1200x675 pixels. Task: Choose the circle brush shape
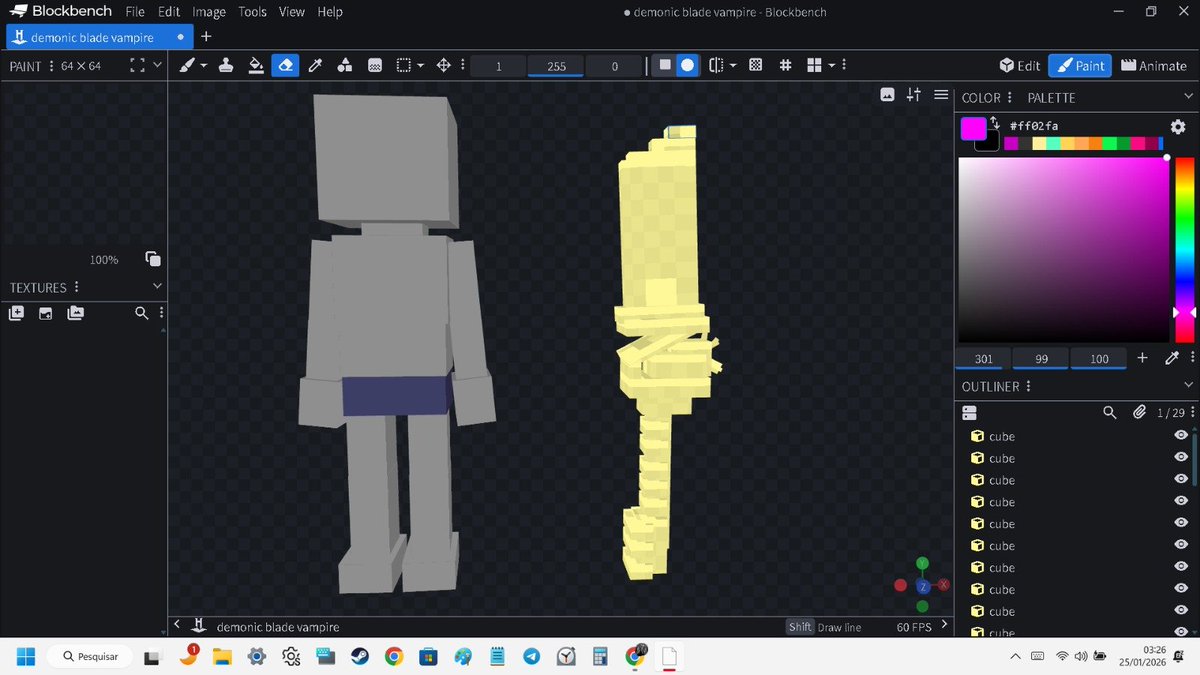[687, 65]
